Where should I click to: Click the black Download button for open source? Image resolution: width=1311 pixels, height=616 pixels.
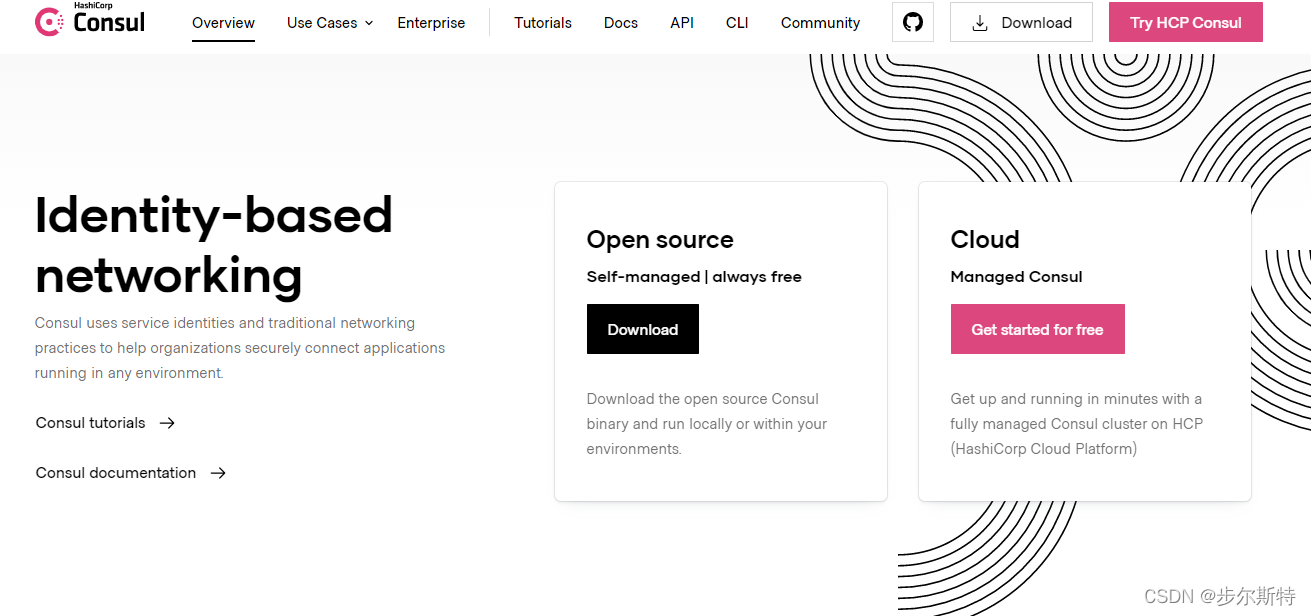(642, 329)
